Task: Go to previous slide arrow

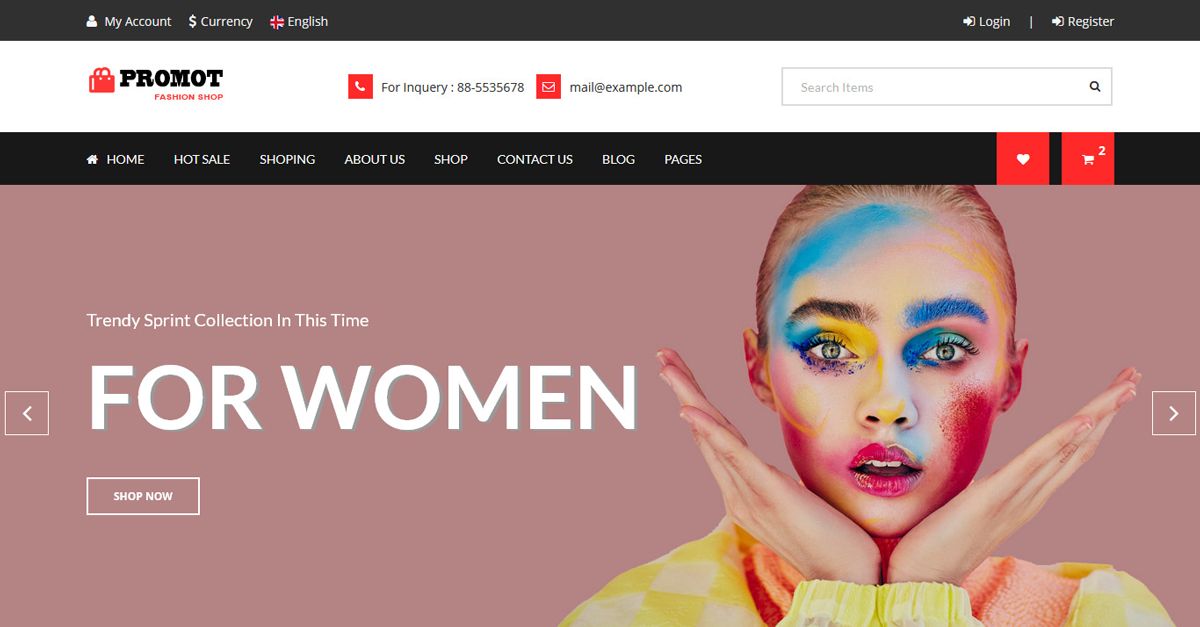Action: [x=27, y=413]
